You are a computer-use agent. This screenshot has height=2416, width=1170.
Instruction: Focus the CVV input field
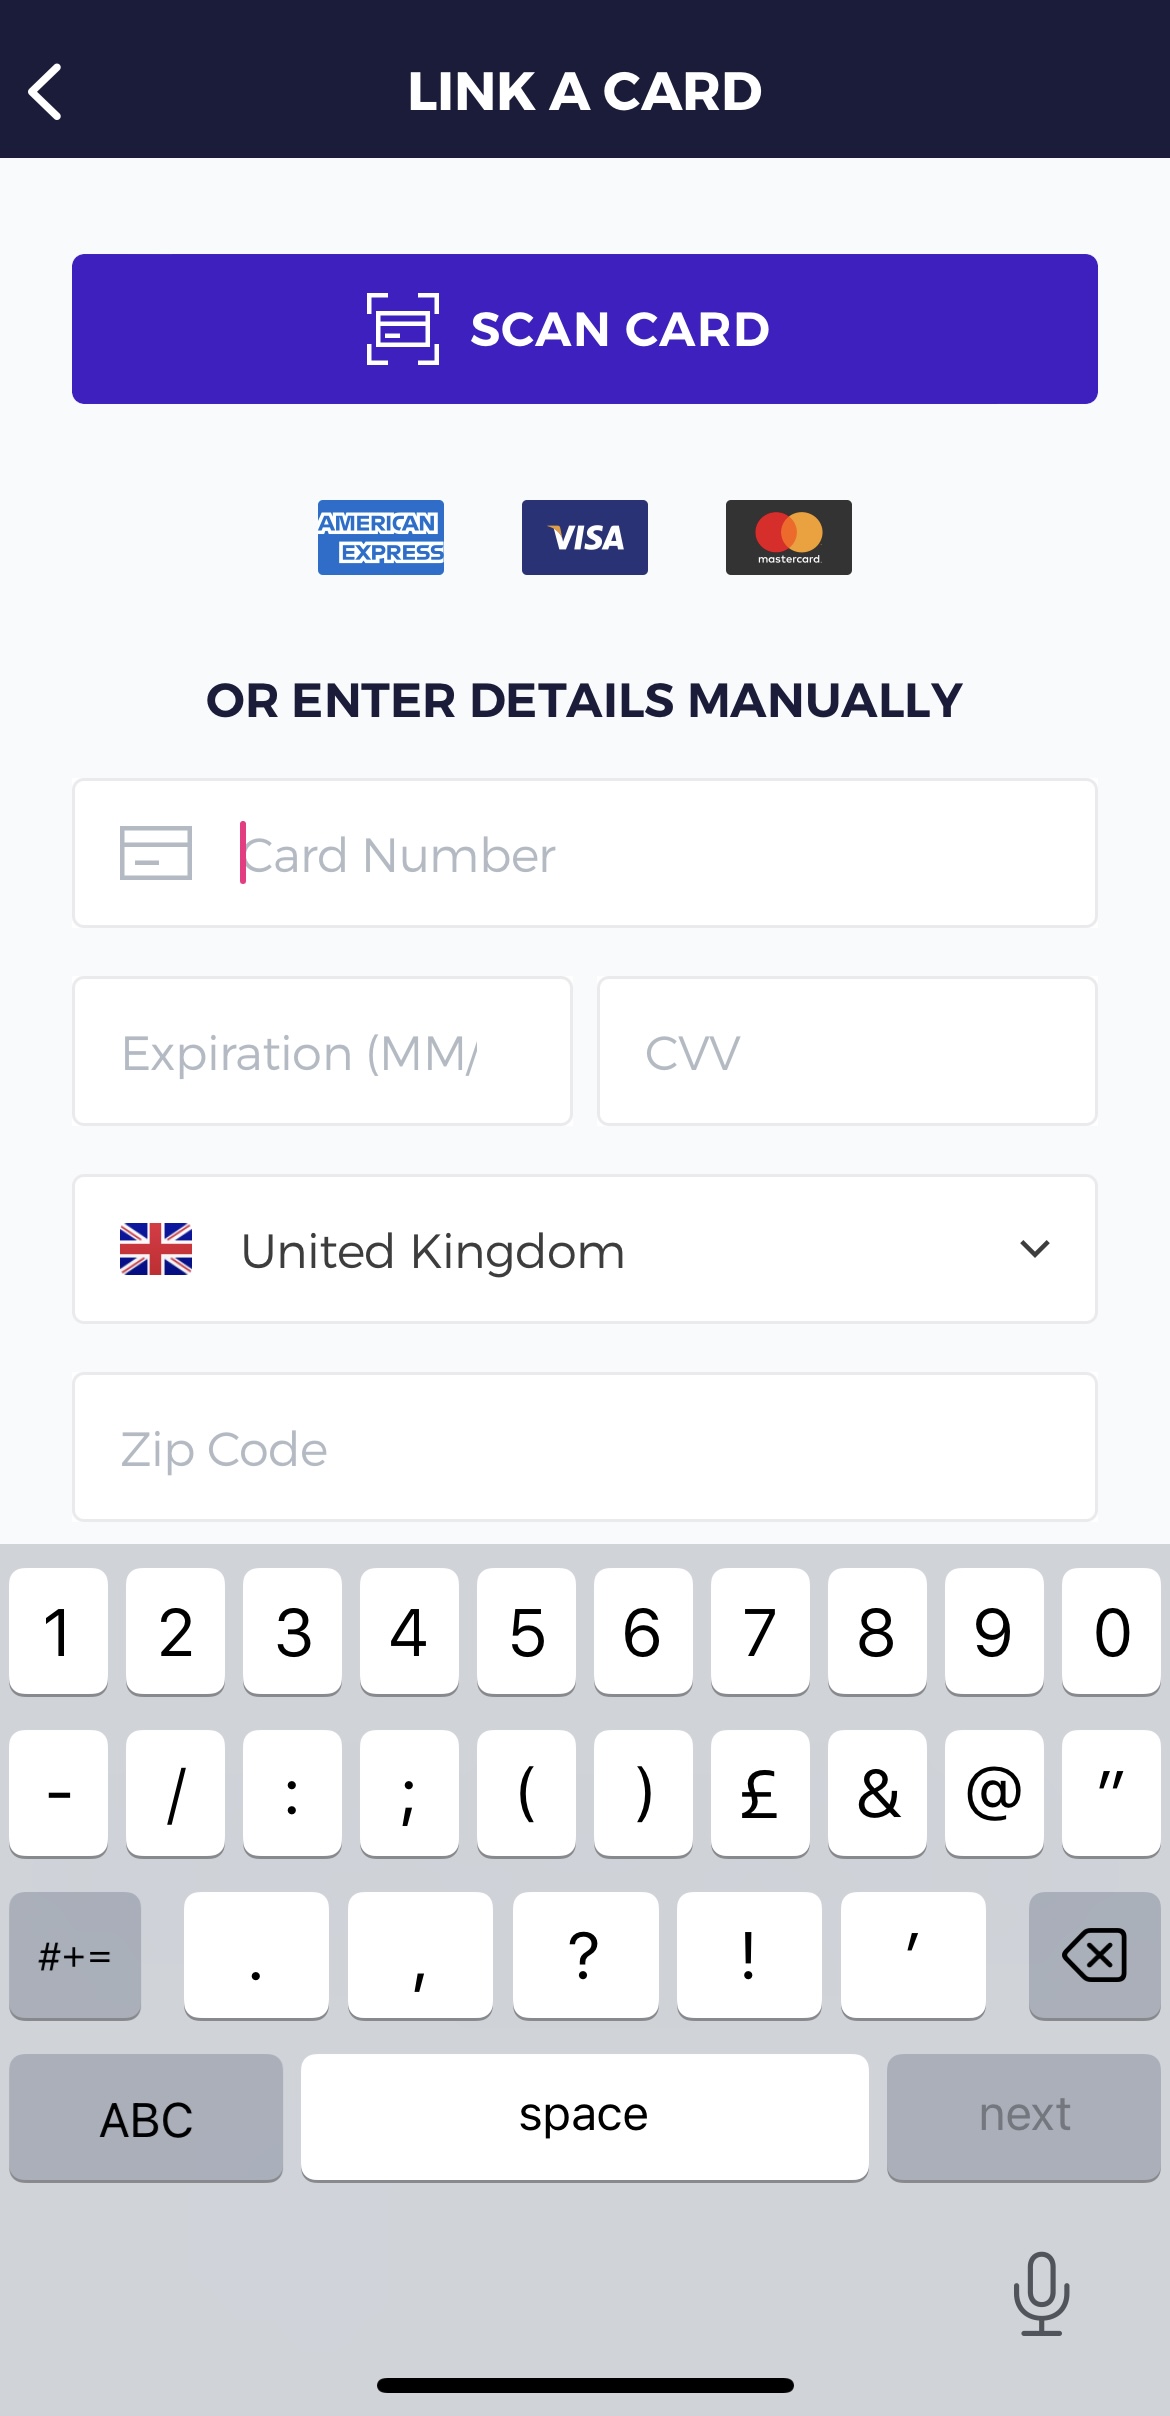click(x=847, y=1051)
